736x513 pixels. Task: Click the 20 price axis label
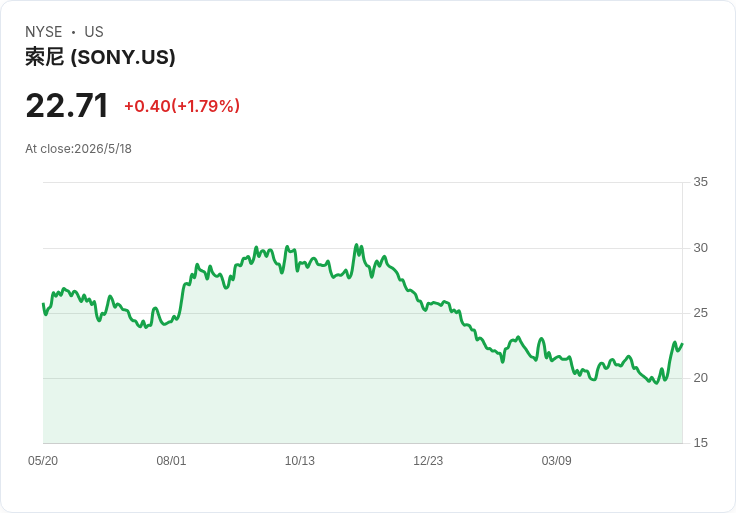pyautogui.click(x=700, y=378)
